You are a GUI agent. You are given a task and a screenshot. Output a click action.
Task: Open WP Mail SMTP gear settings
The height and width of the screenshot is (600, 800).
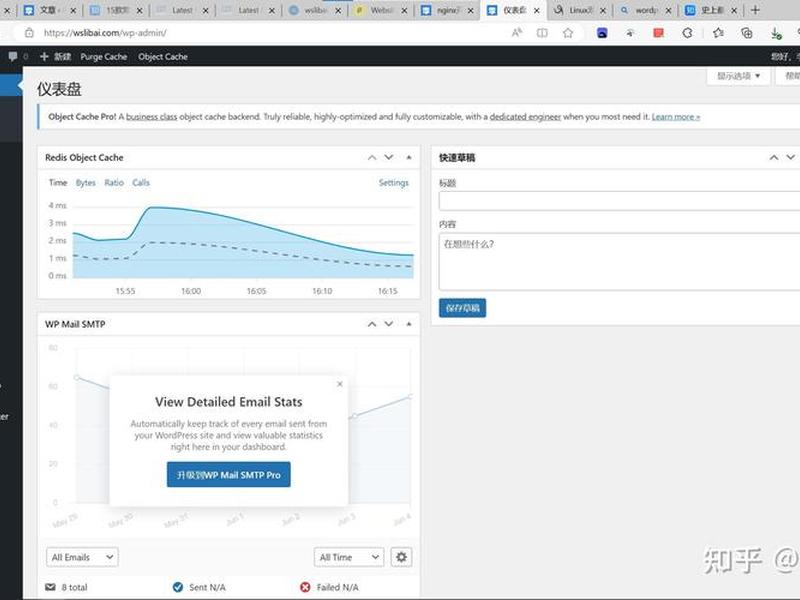[x=402, y=557]
